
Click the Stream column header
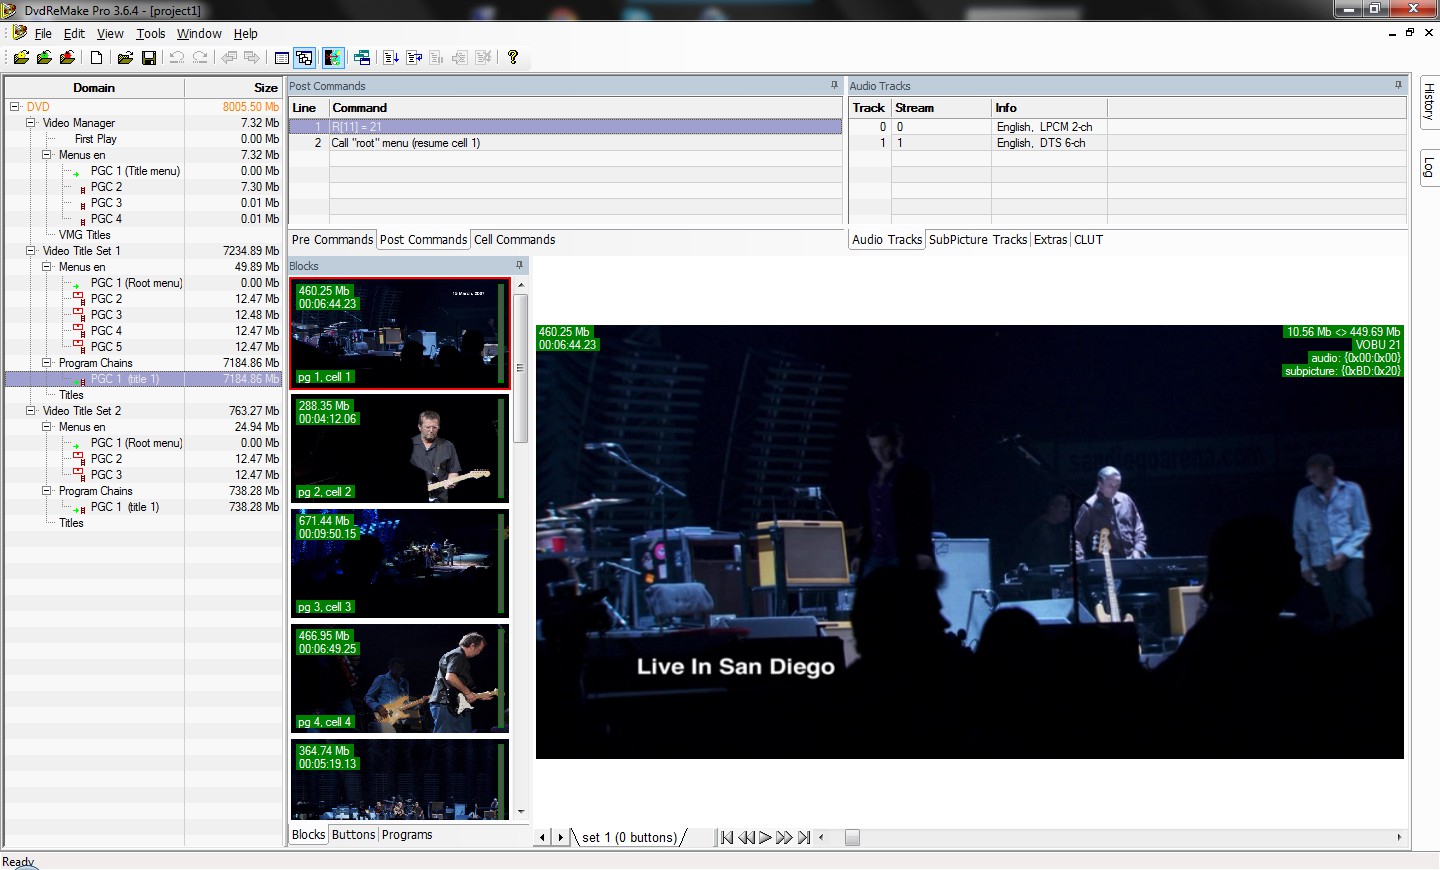[941, 108]
